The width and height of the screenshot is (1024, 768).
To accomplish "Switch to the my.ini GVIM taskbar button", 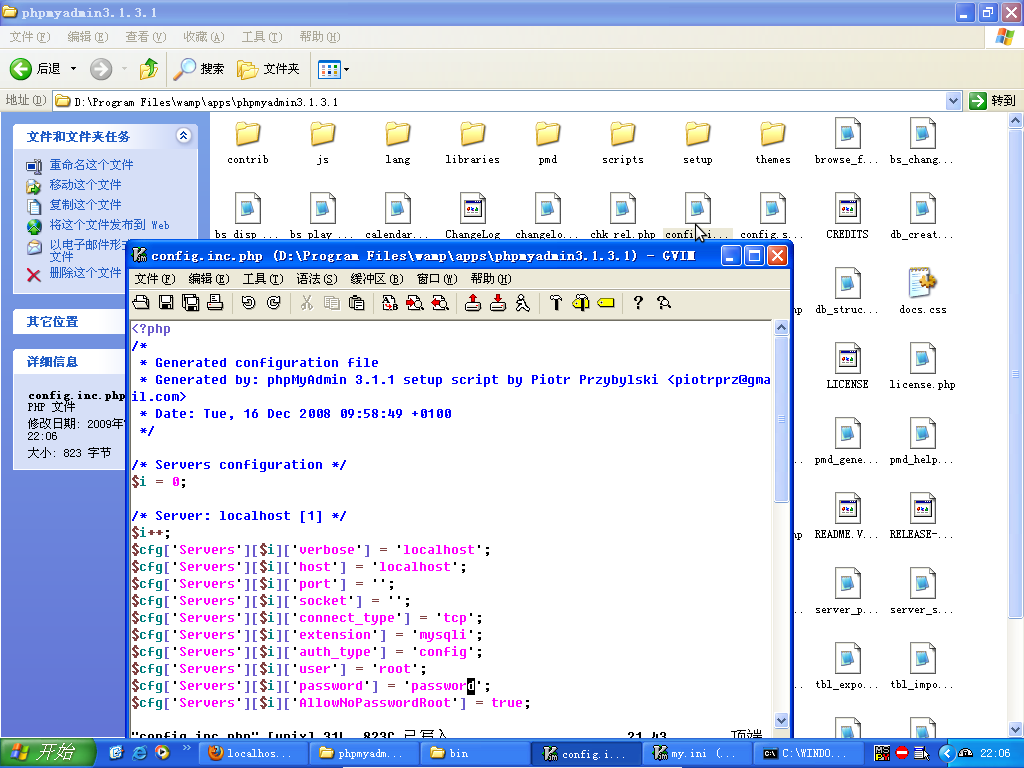I will 696,753.
